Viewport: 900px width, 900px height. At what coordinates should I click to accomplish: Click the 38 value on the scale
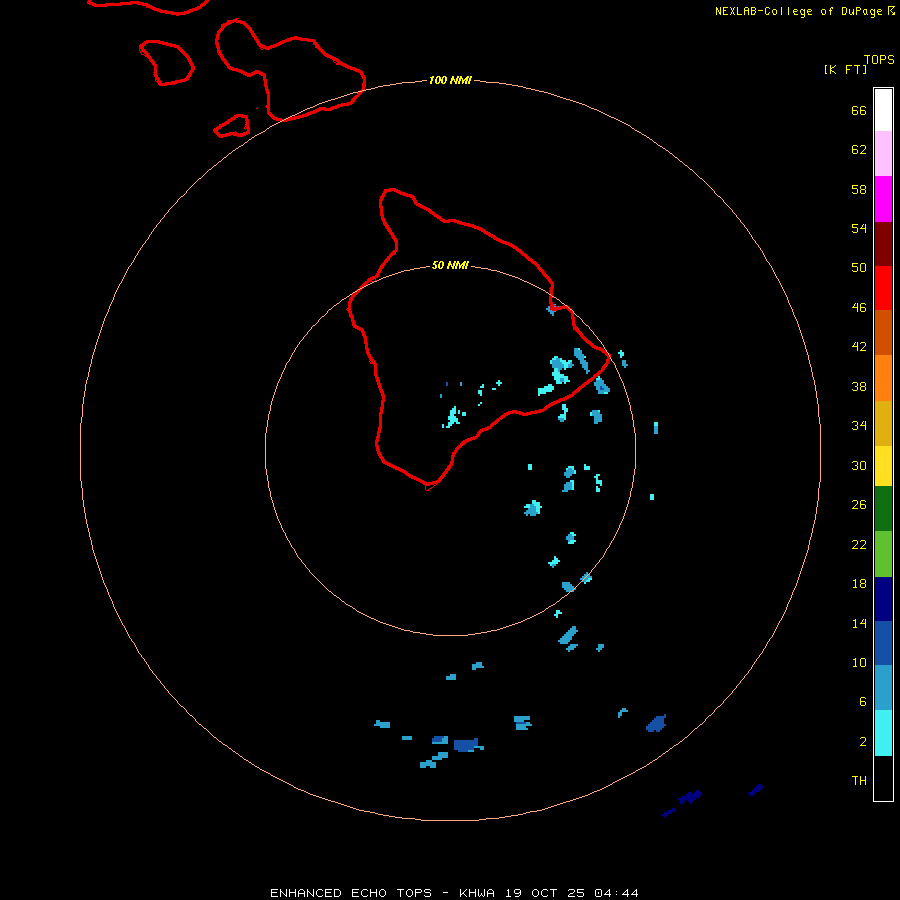click(x=859, y=386)
